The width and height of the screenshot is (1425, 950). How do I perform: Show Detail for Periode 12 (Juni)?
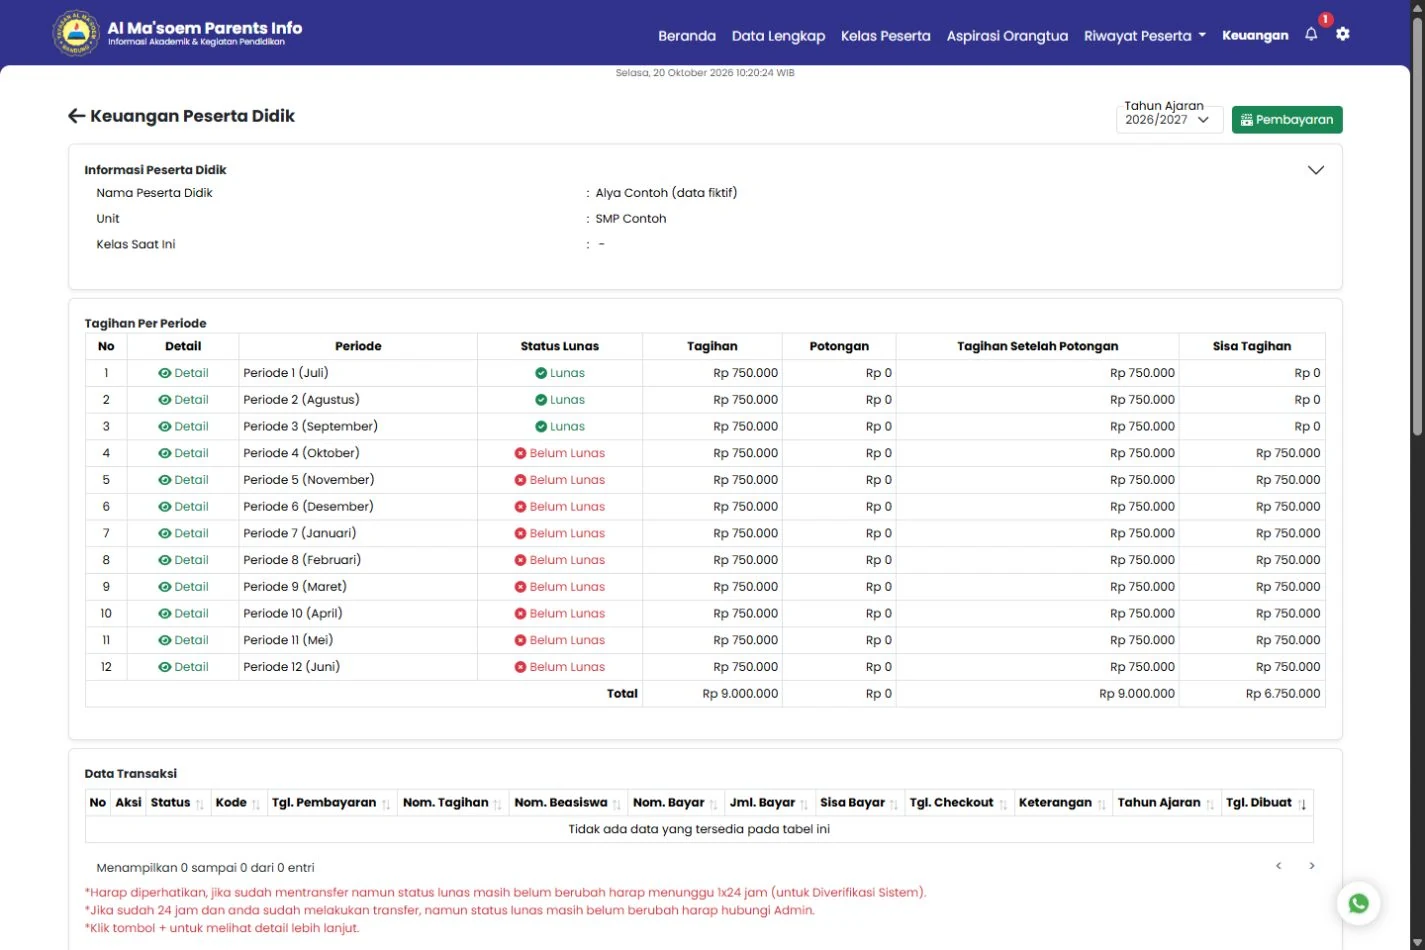pyautogui.click(x=183, y=667)
